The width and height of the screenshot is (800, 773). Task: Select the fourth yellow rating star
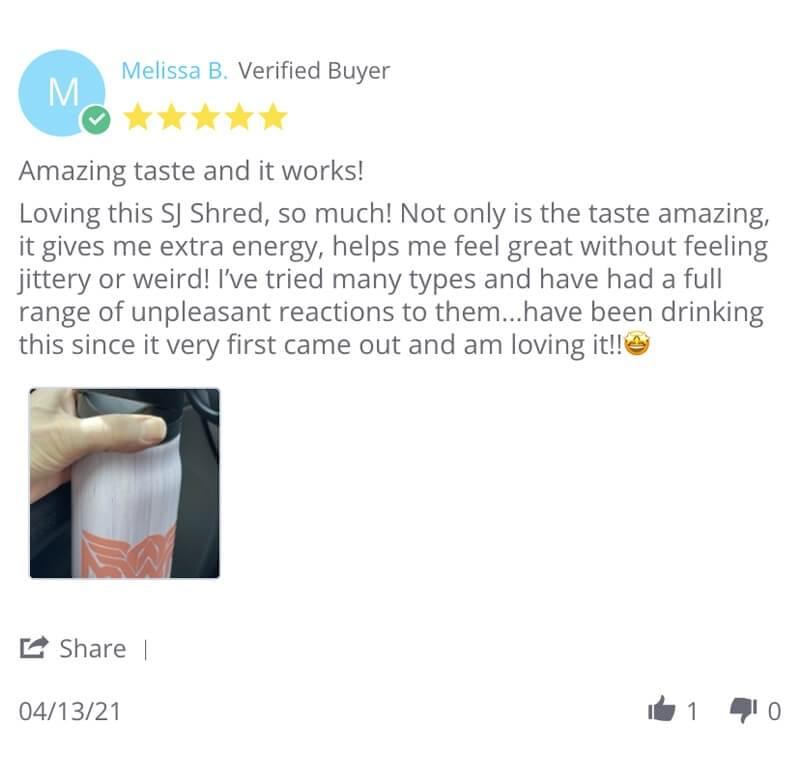click(x=239, y=117)
